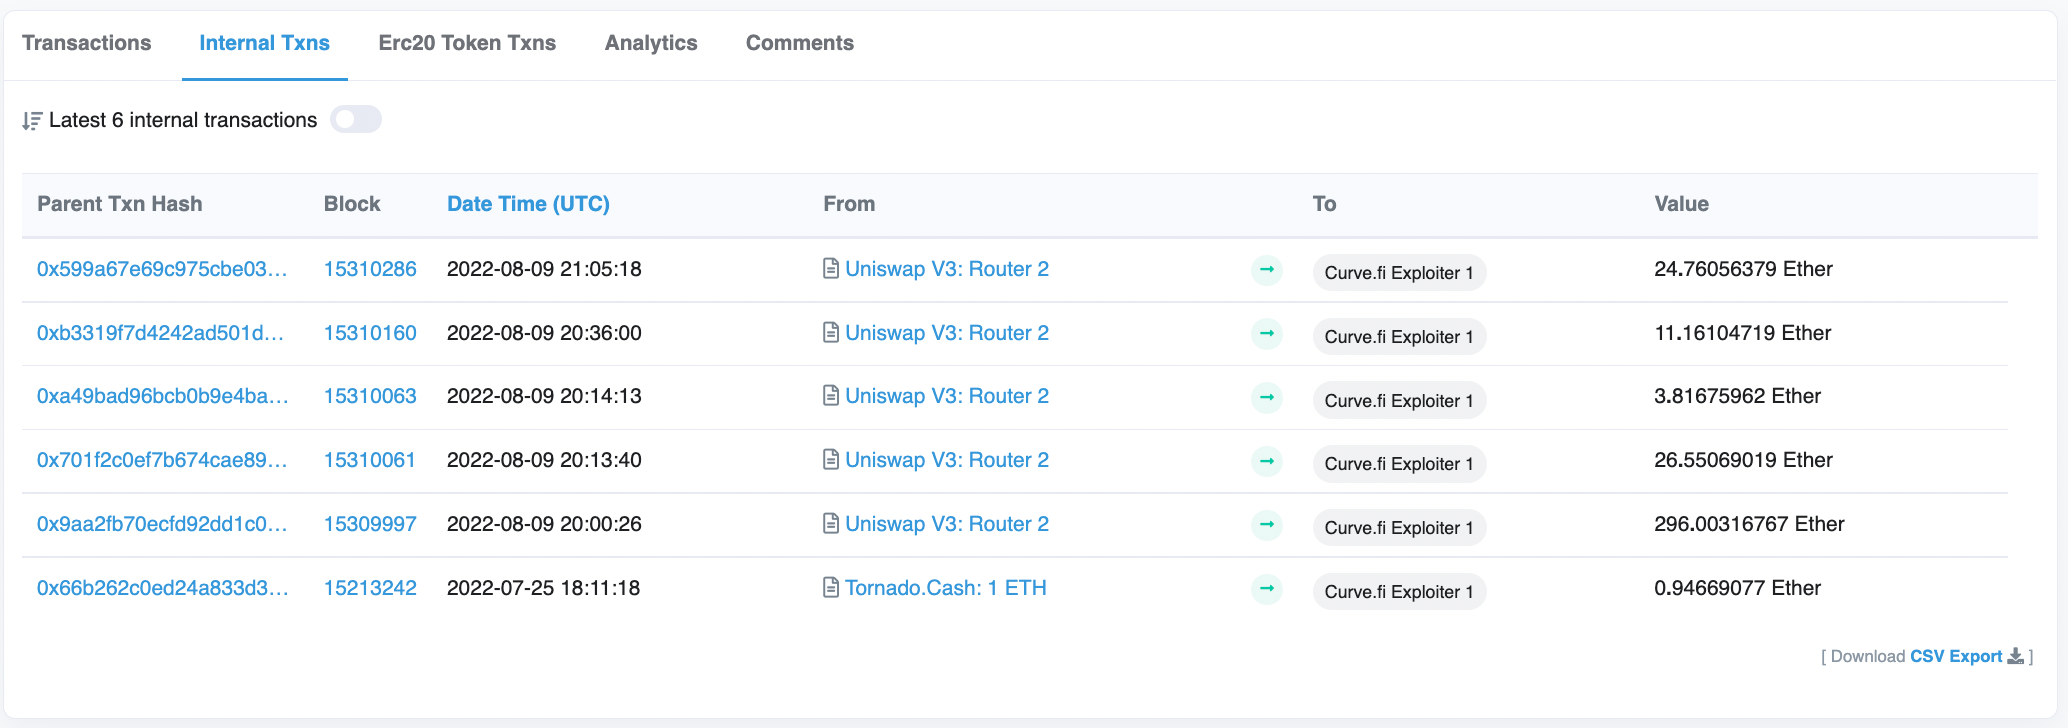Click Curve.fi Exploiter 1 badge in 24.76056379 row
This screenshot has height=728, width=2068.
(x=1399, y=273)
